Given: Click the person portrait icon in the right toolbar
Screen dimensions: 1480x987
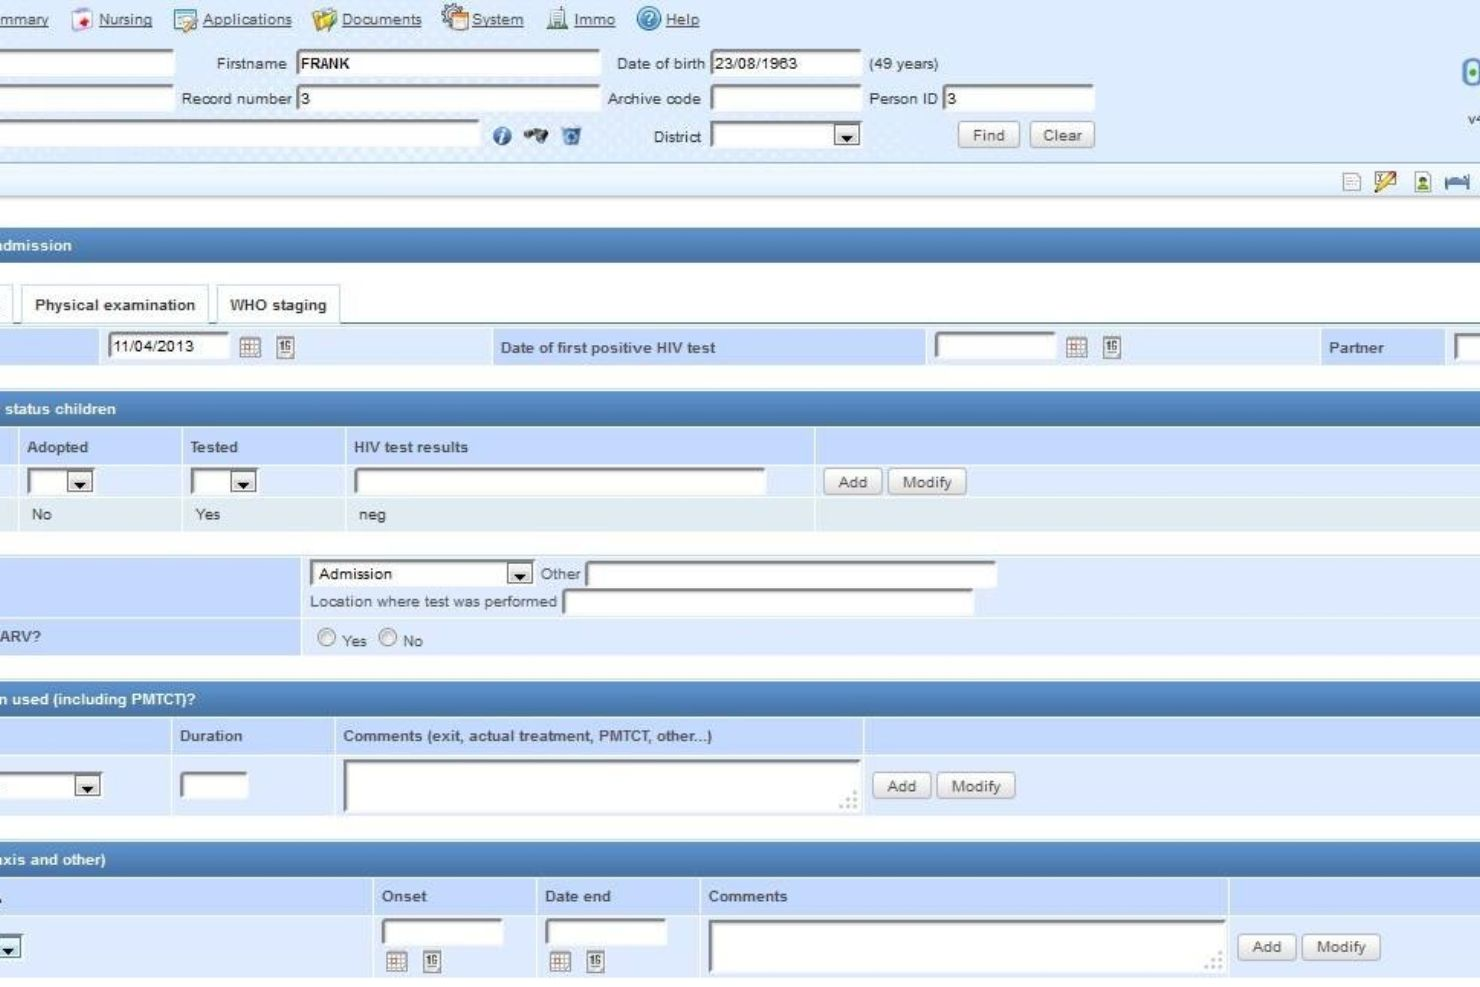Looking at the screenshot, I should (1422, 182).
